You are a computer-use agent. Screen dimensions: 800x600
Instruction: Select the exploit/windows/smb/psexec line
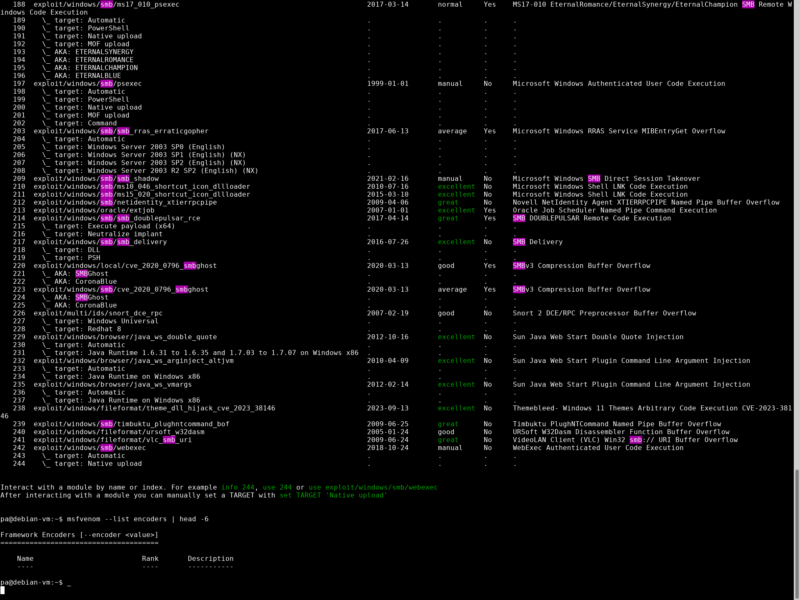coord(88,83)
